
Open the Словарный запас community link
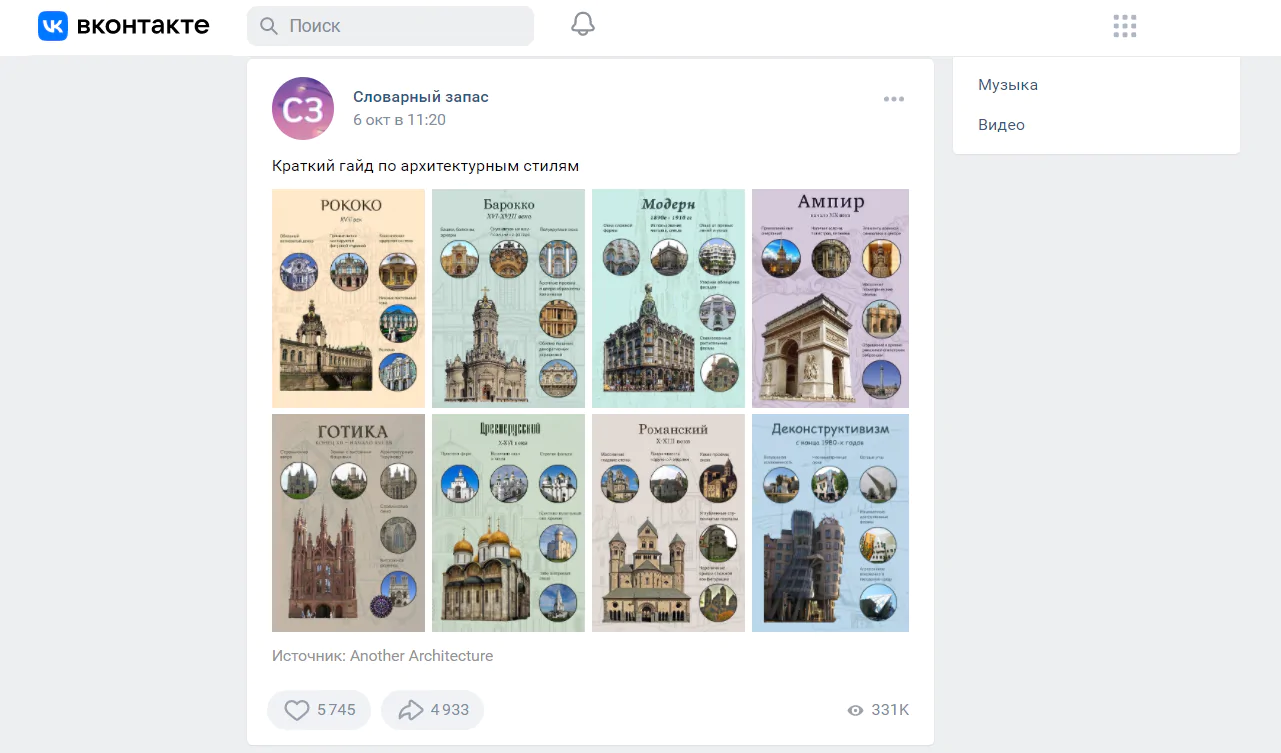tap(420, 97)
